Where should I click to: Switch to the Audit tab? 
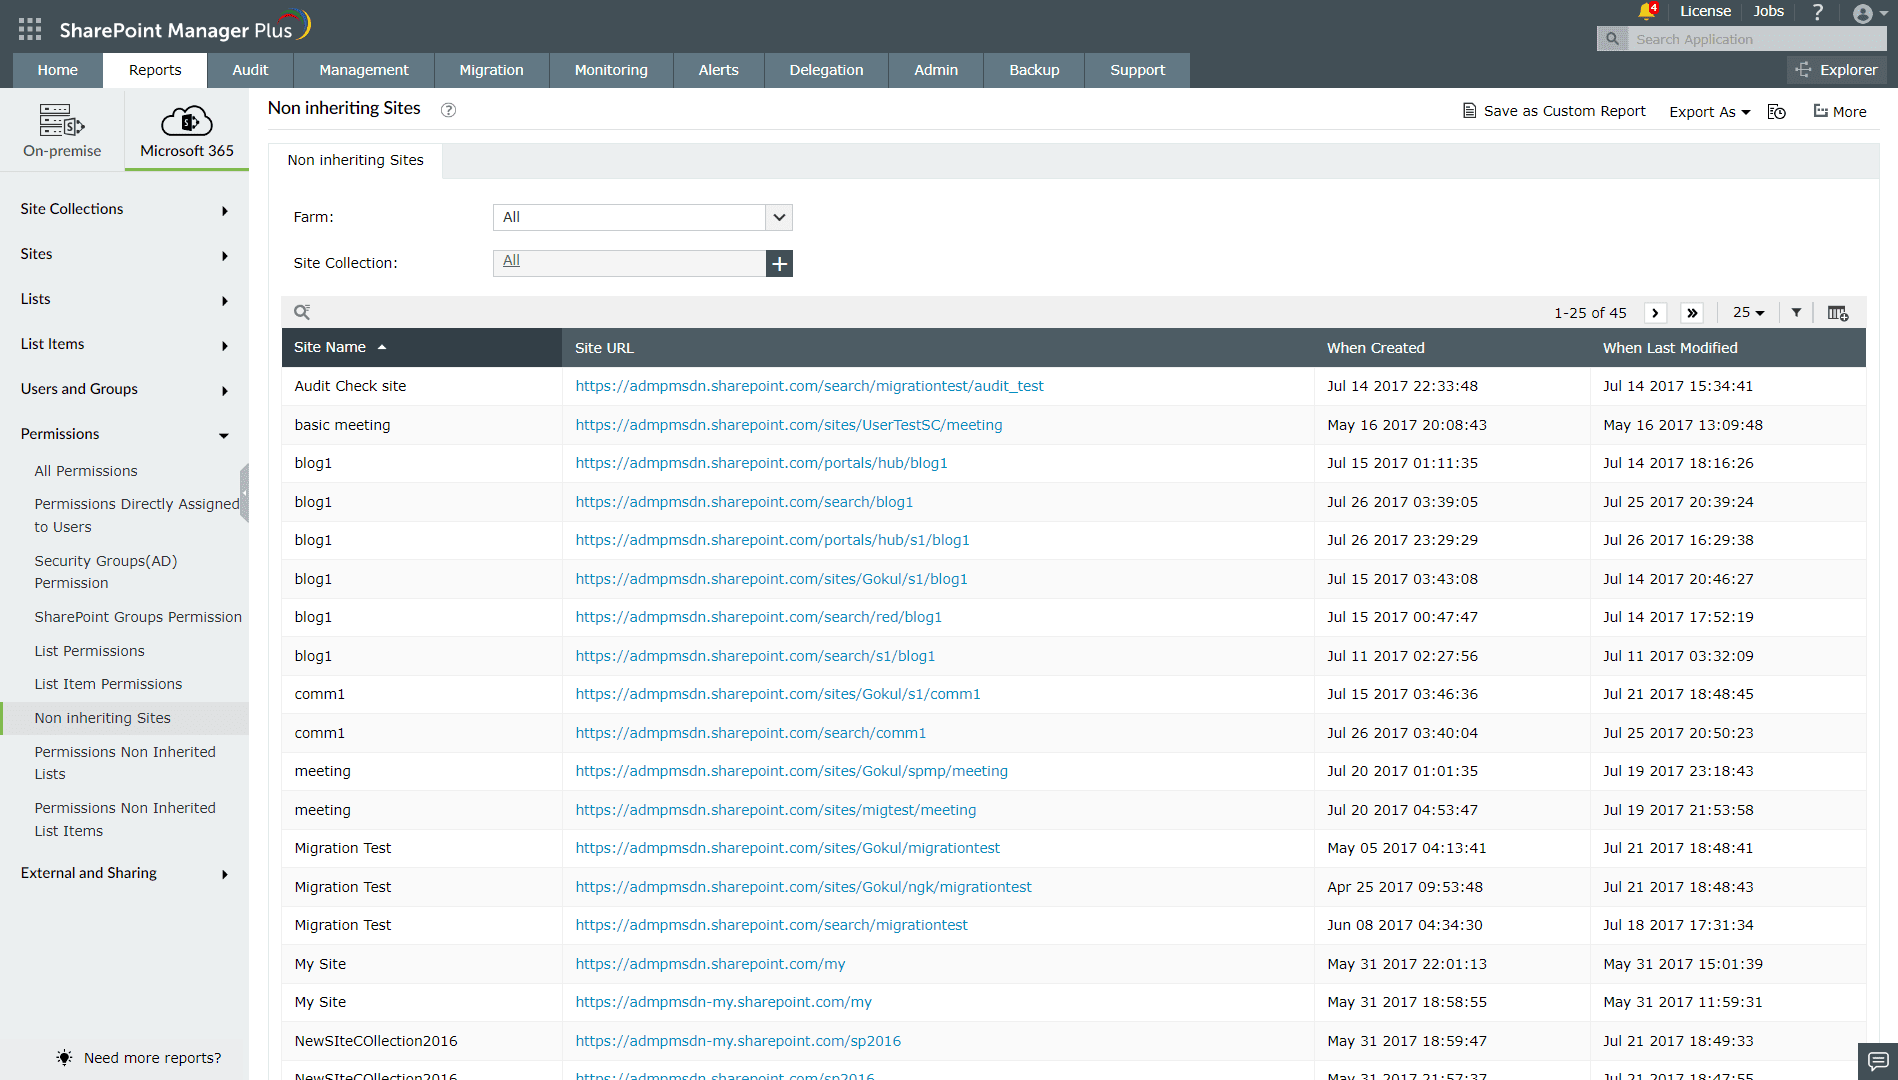point(250,70)
